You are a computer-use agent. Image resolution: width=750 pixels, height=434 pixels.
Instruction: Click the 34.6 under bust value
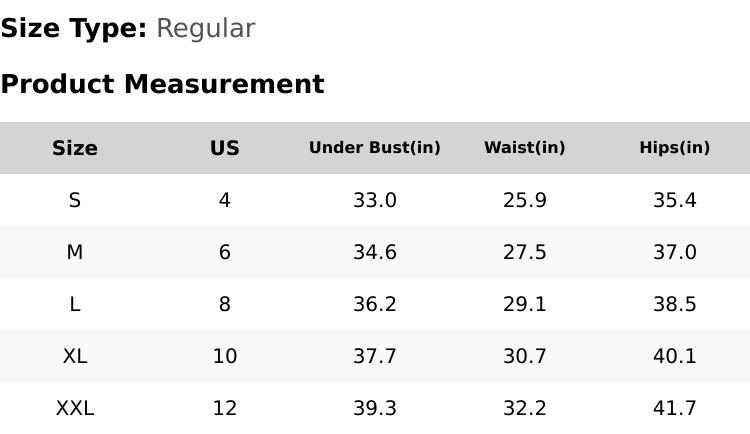click(x=375, y=253)
